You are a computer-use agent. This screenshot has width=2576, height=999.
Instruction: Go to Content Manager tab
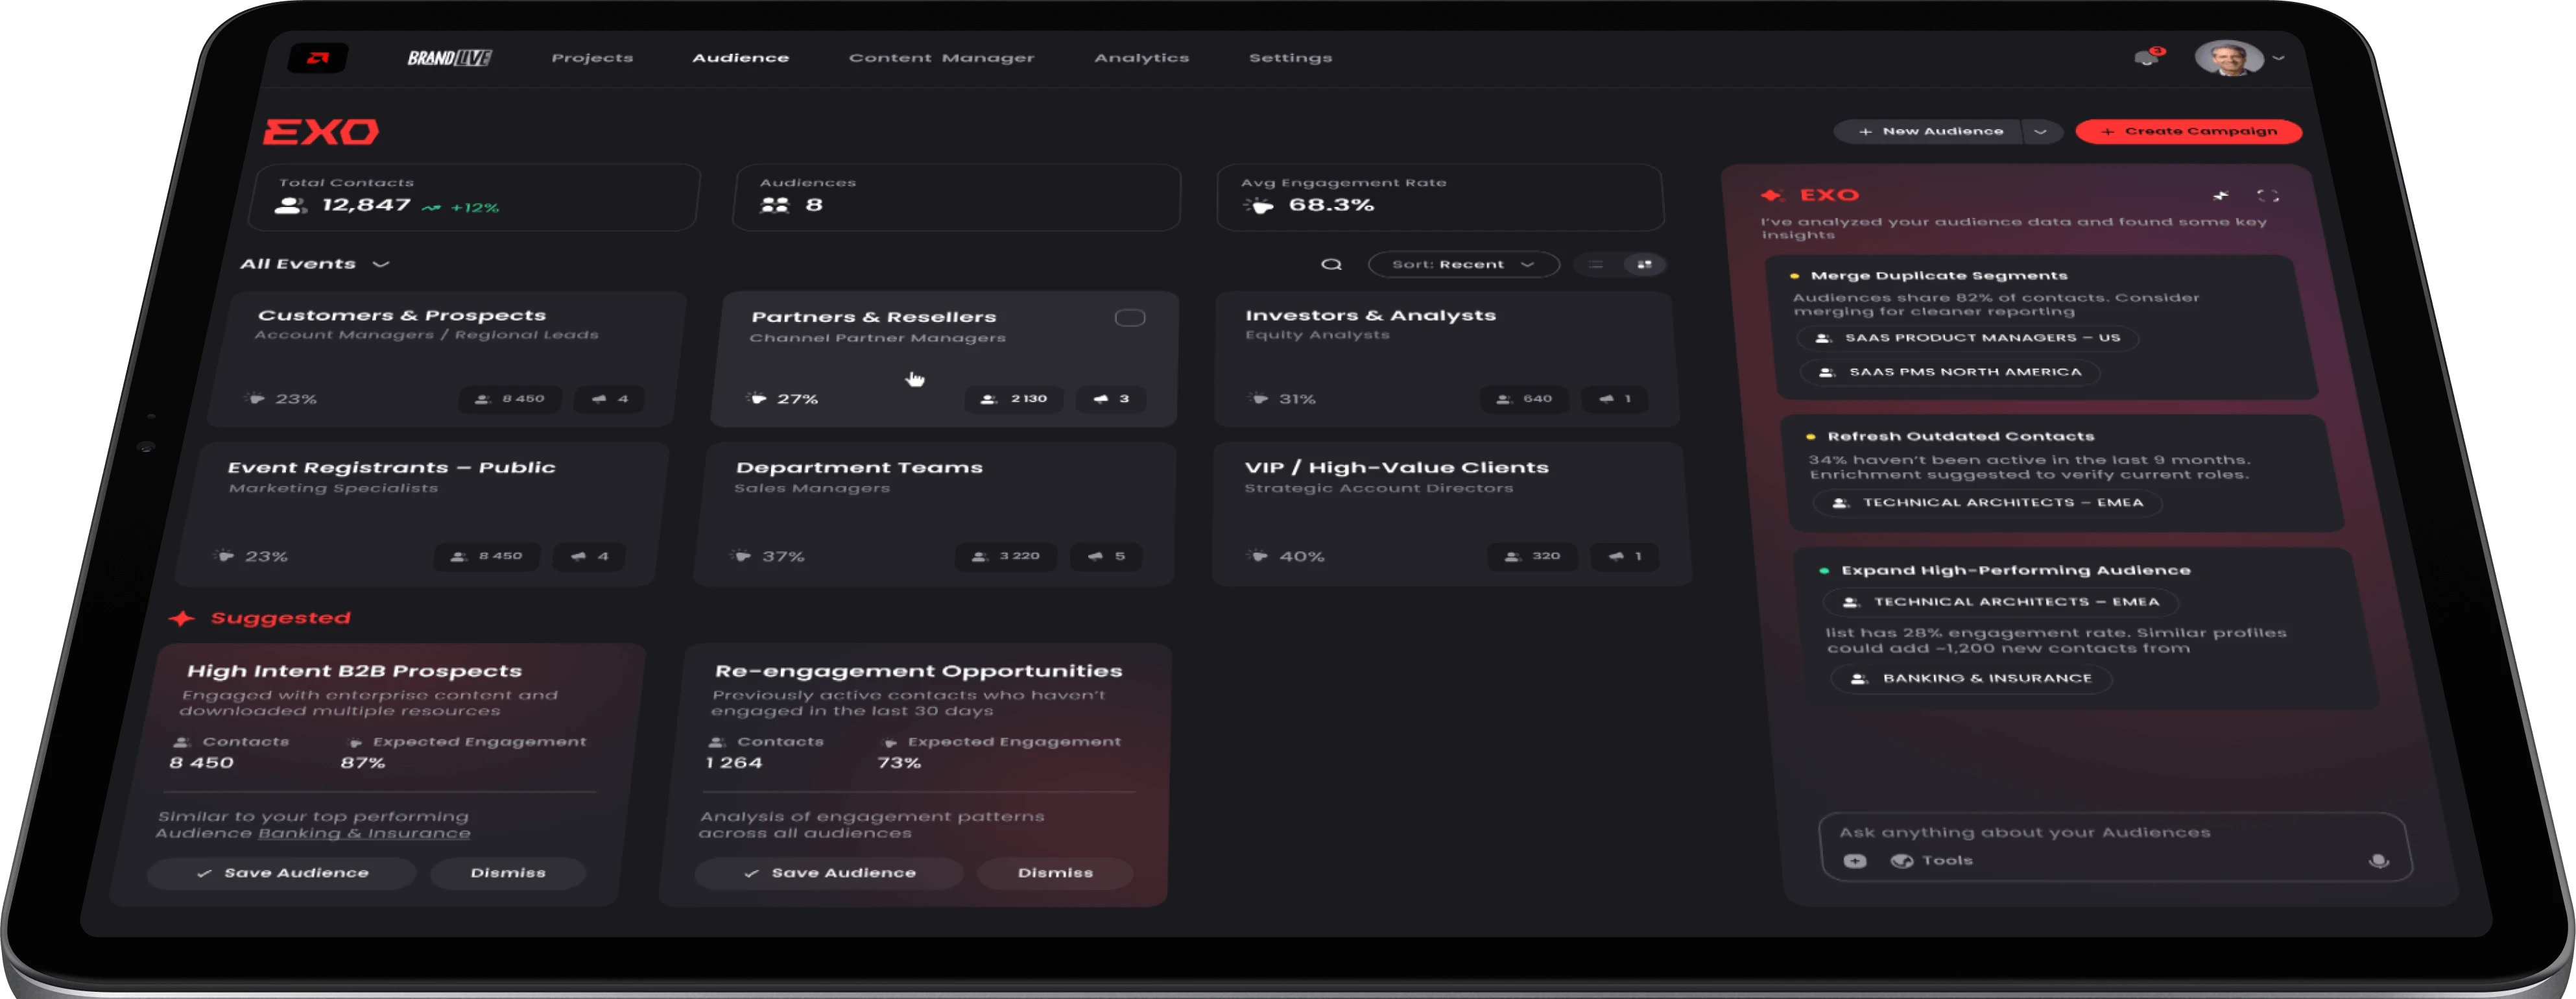point(941,58)
